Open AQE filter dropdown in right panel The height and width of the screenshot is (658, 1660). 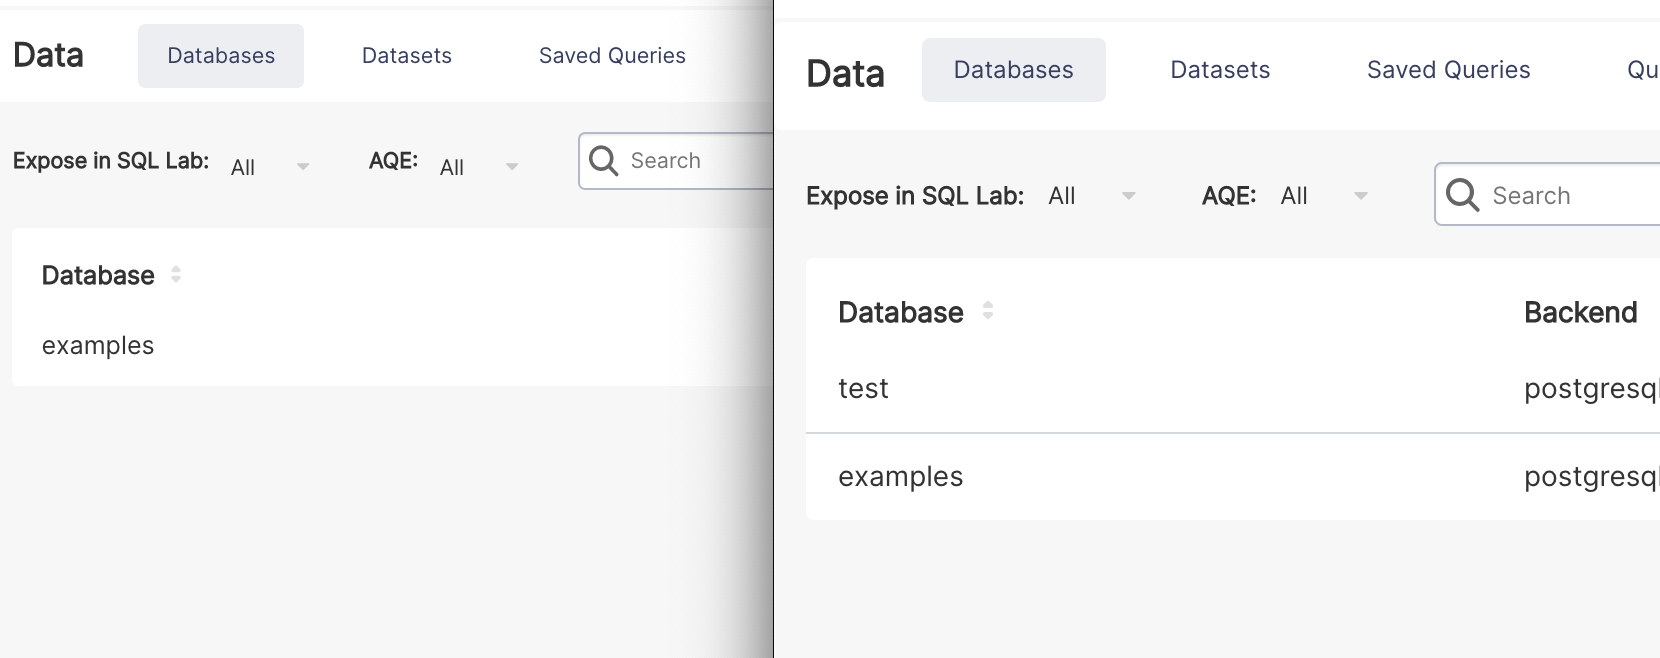[x=1324, y=196]
